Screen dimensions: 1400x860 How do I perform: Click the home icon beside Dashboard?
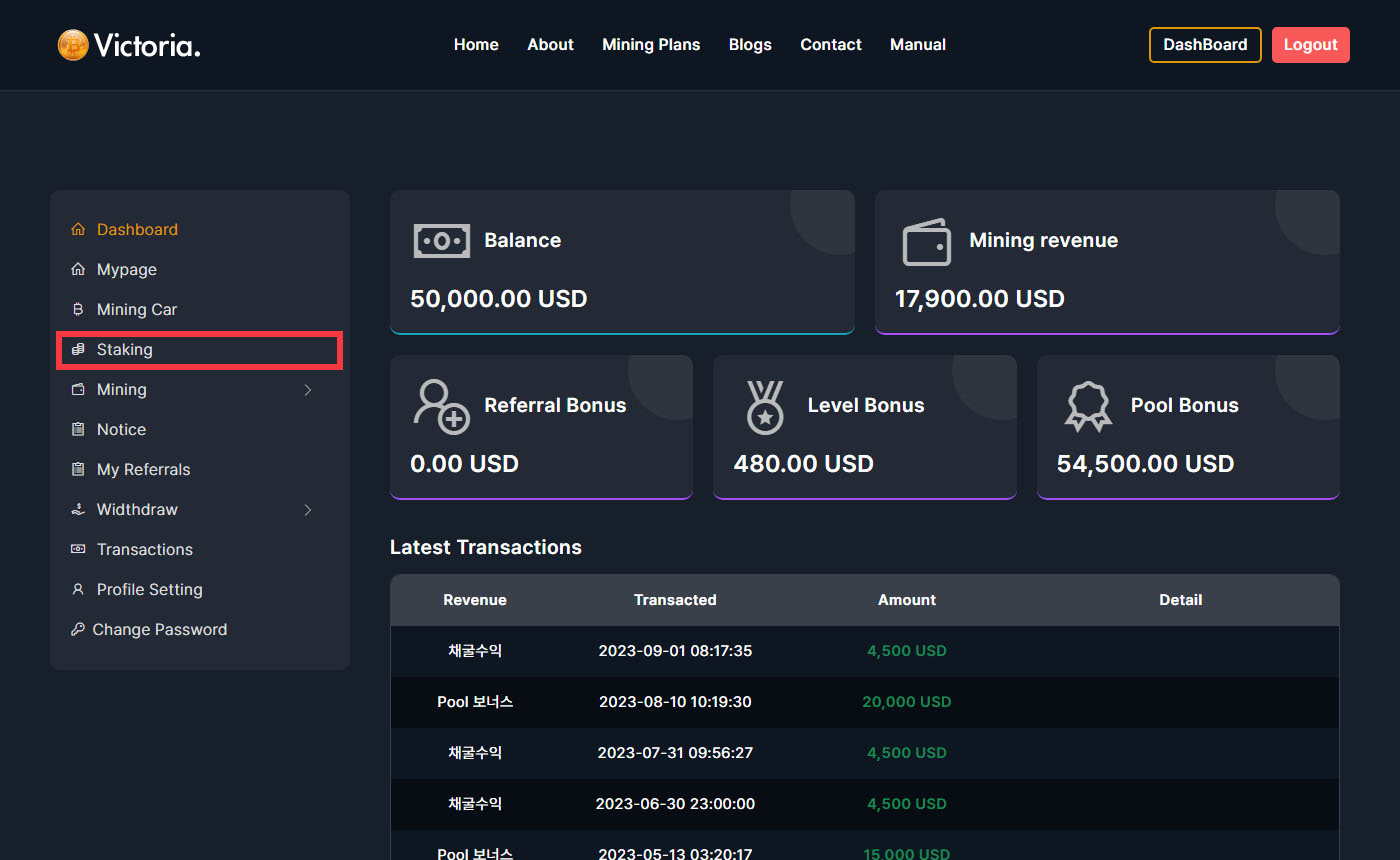coord(78,230)
